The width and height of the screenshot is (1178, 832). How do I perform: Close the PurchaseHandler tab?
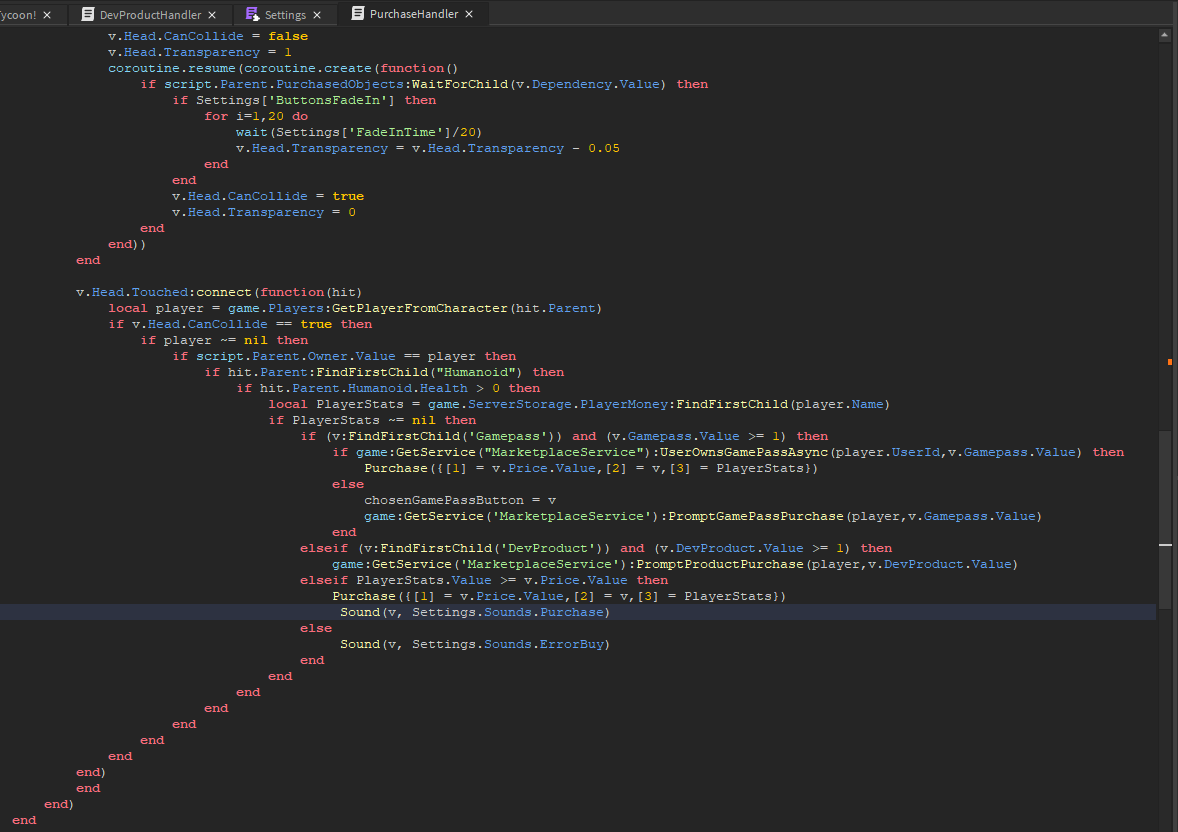coord(470,14)
